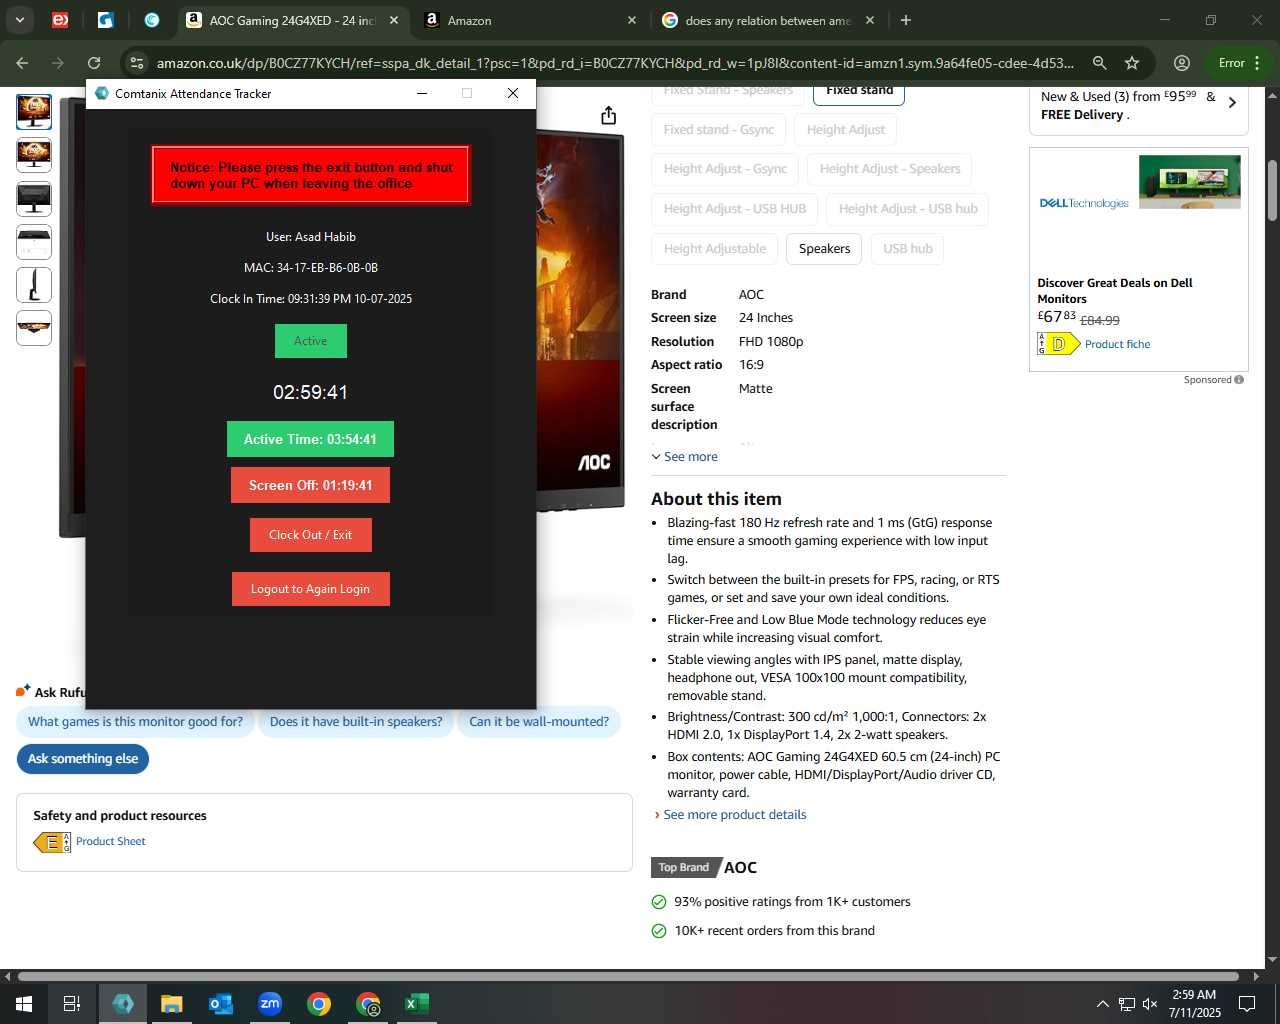This screenshot has width=1280, height=1024.
Task: Click the Active Time 03:54:41 label
Action: pyautogui.click(x=310, y=439)
